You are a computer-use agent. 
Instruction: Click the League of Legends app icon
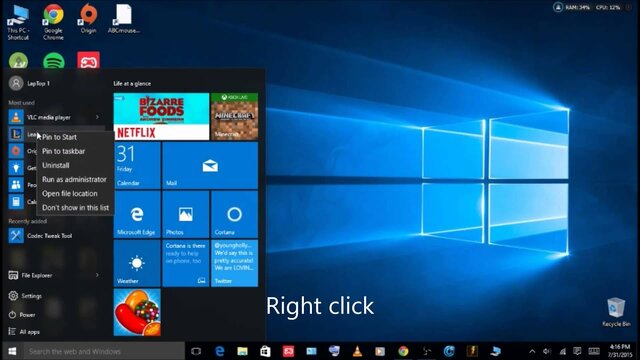(x=16, y=134)
